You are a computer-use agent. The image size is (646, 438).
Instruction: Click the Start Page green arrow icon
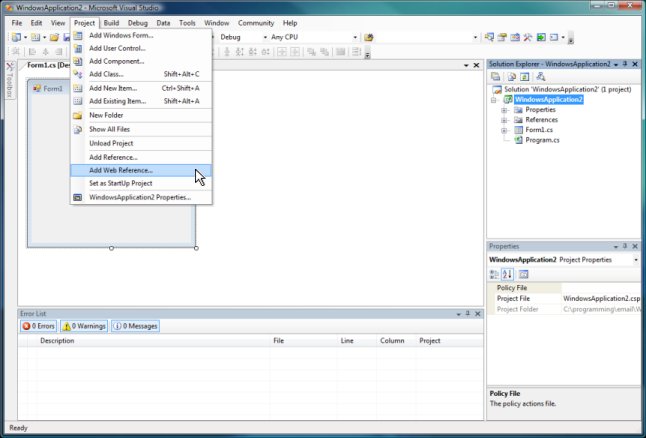click(541, 37)
